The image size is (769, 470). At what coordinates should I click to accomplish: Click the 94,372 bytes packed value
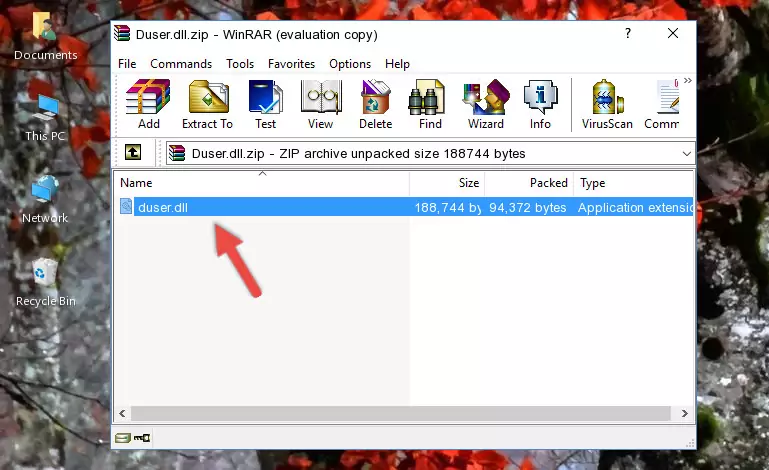click(528, 208)
